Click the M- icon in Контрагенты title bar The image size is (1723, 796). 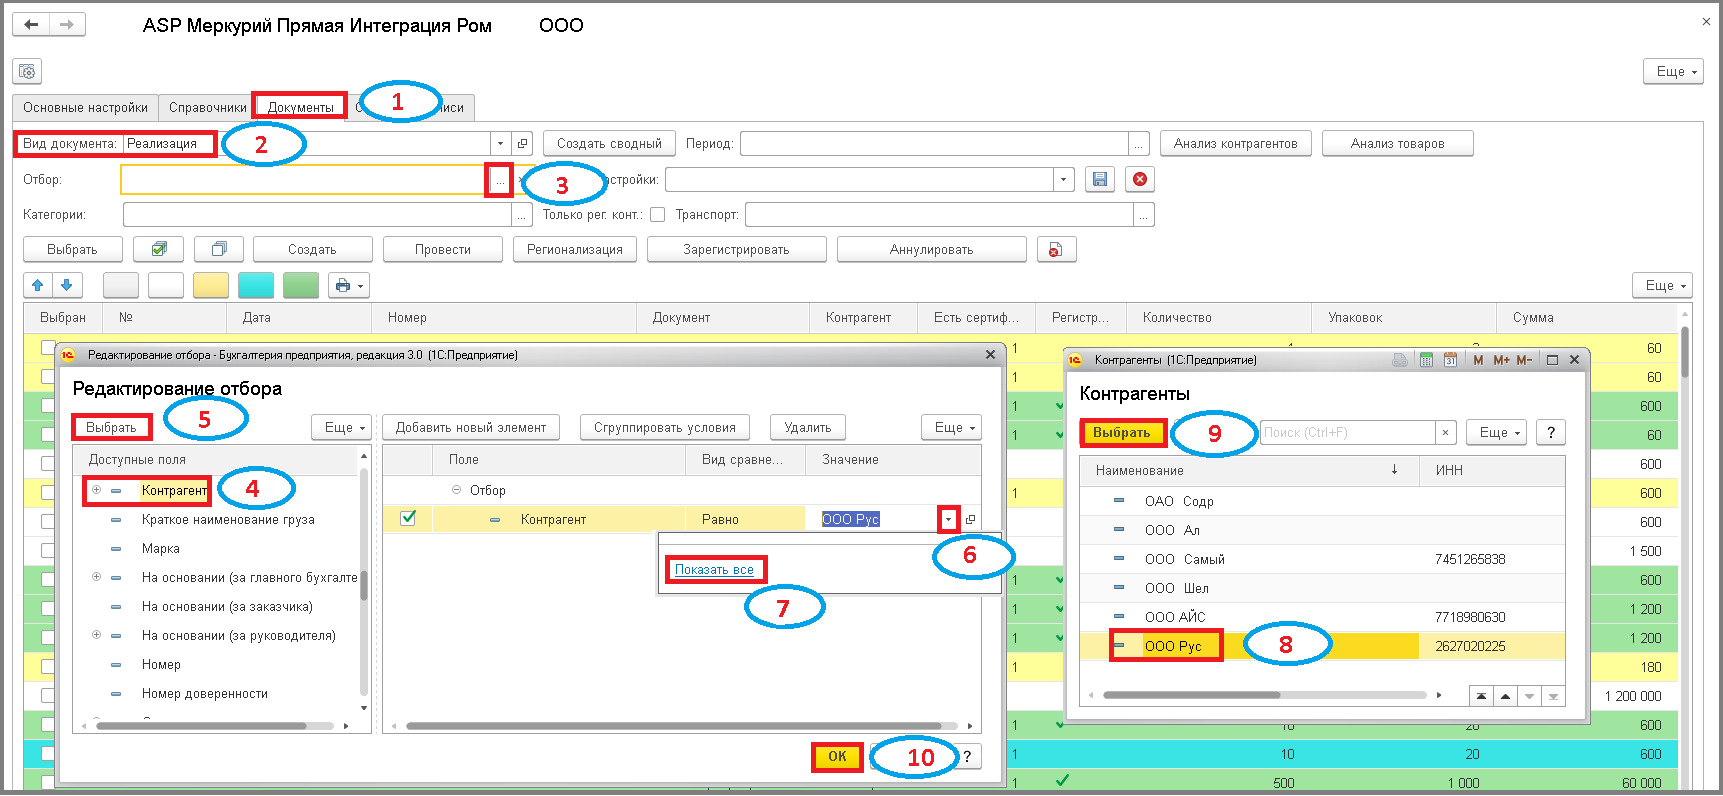1524,360
